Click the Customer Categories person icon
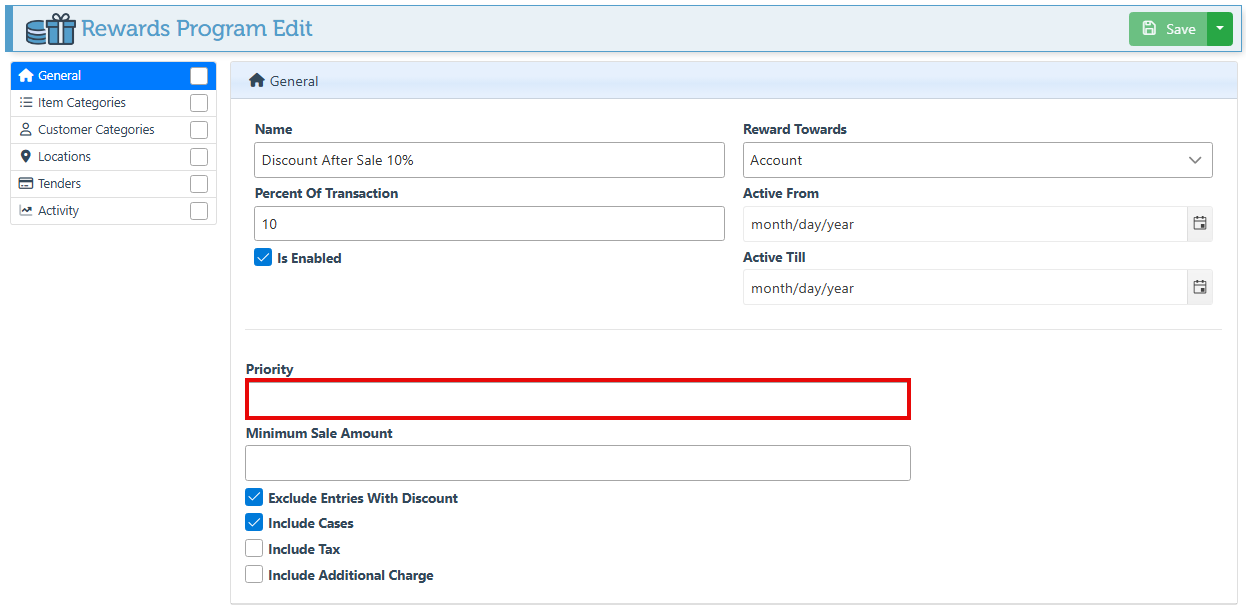Screen dimensions: 1246x608 (x=26, y=130)
